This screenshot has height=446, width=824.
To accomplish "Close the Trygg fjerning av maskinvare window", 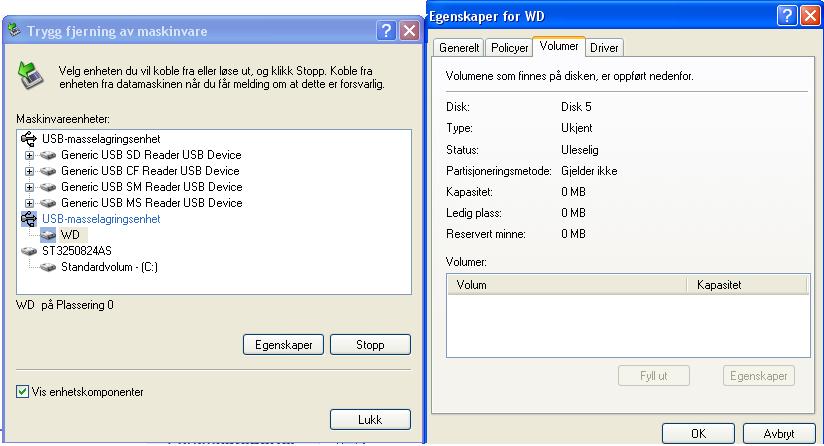I will (409, 30).
